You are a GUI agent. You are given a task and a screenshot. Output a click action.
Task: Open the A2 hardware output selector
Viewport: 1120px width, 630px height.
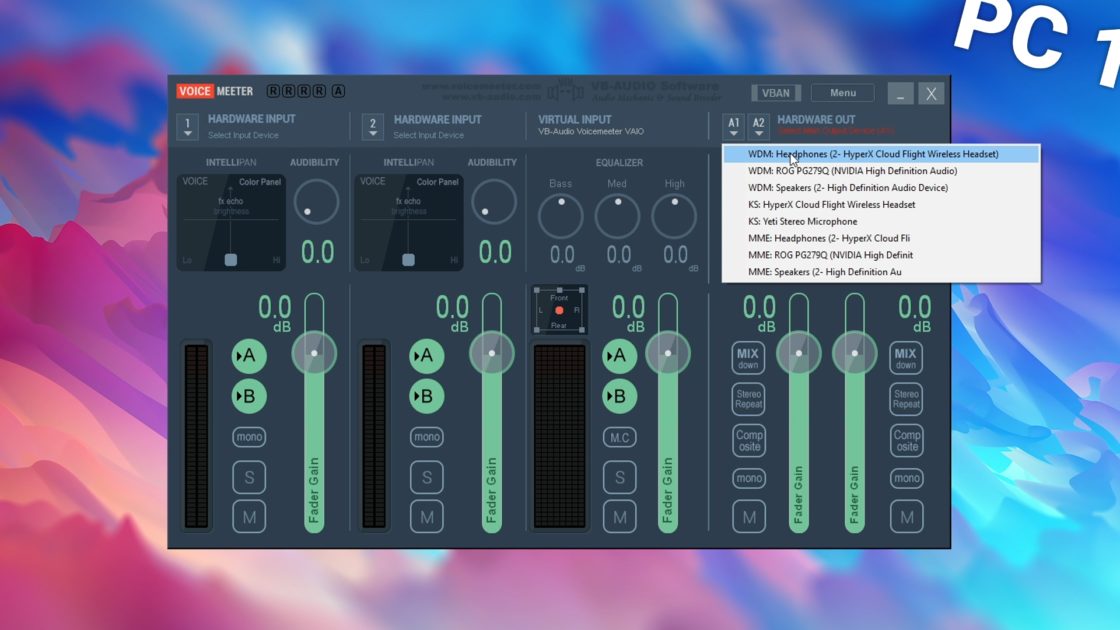[759, 126]
